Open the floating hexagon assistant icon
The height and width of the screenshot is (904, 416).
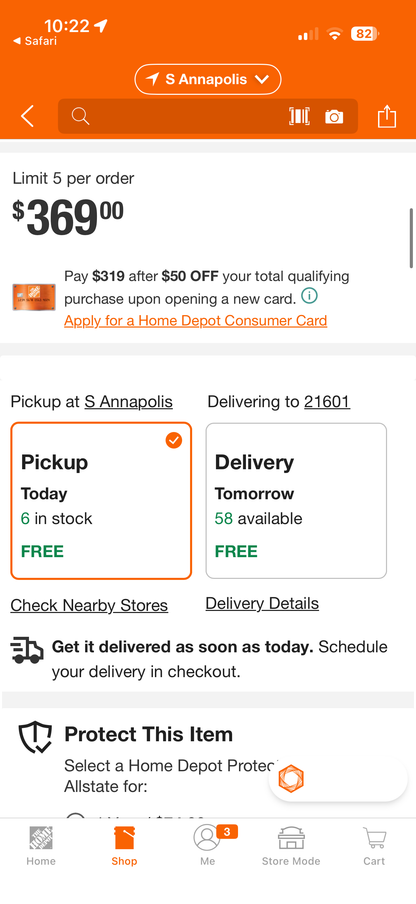(x=291, y=779)
